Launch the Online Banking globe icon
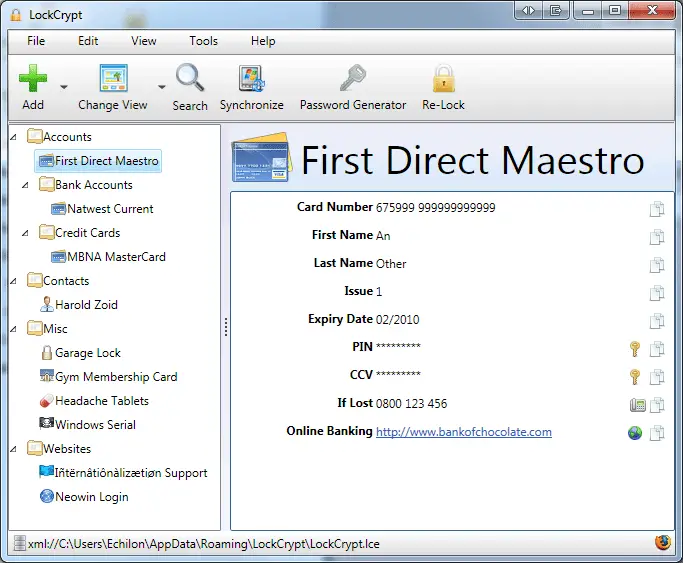The width and height of the screenshot is (683, 563). coord(635,433)
